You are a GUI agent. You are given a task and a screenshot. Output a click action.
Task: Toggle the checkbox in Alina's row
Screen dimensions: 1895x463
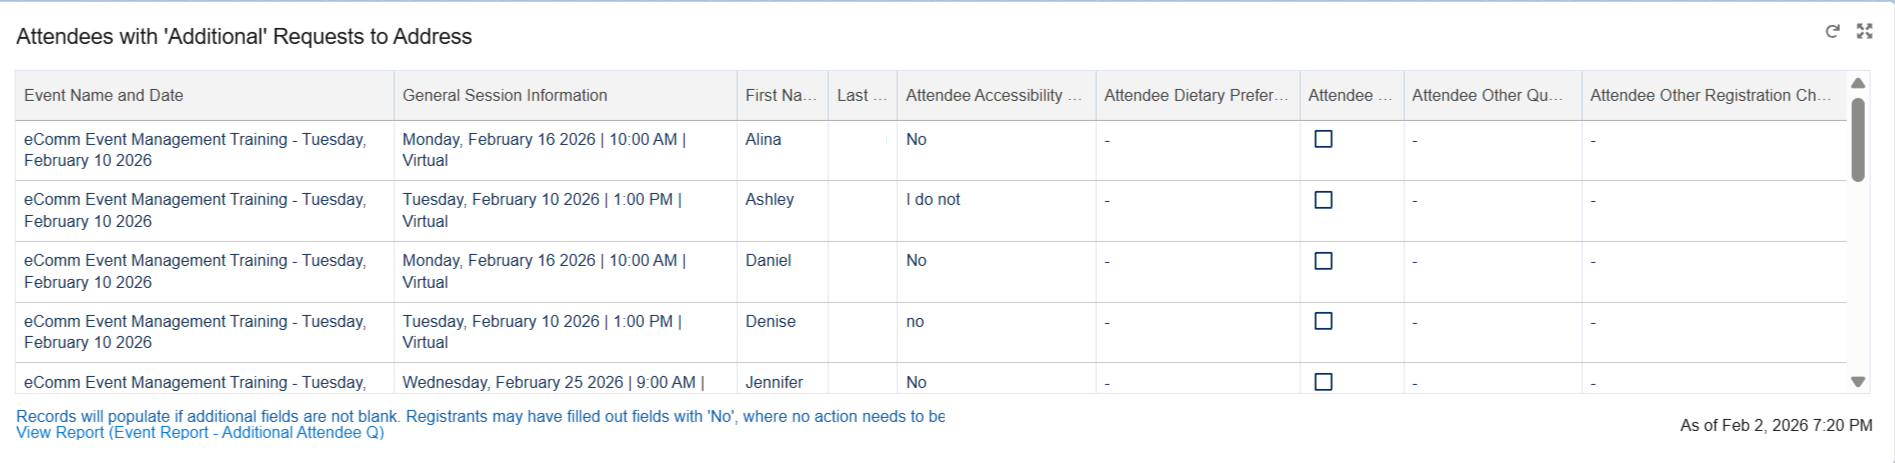[x=1323, y=140]
